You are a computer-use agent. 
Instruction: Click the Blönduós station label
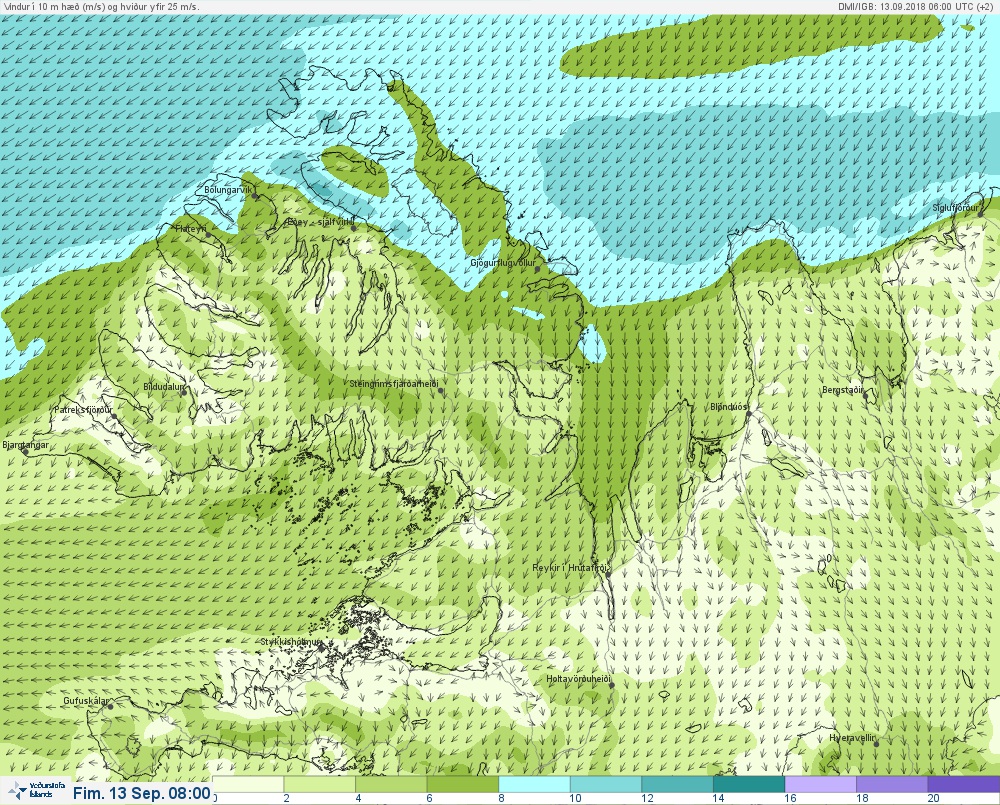click(729, 406)
